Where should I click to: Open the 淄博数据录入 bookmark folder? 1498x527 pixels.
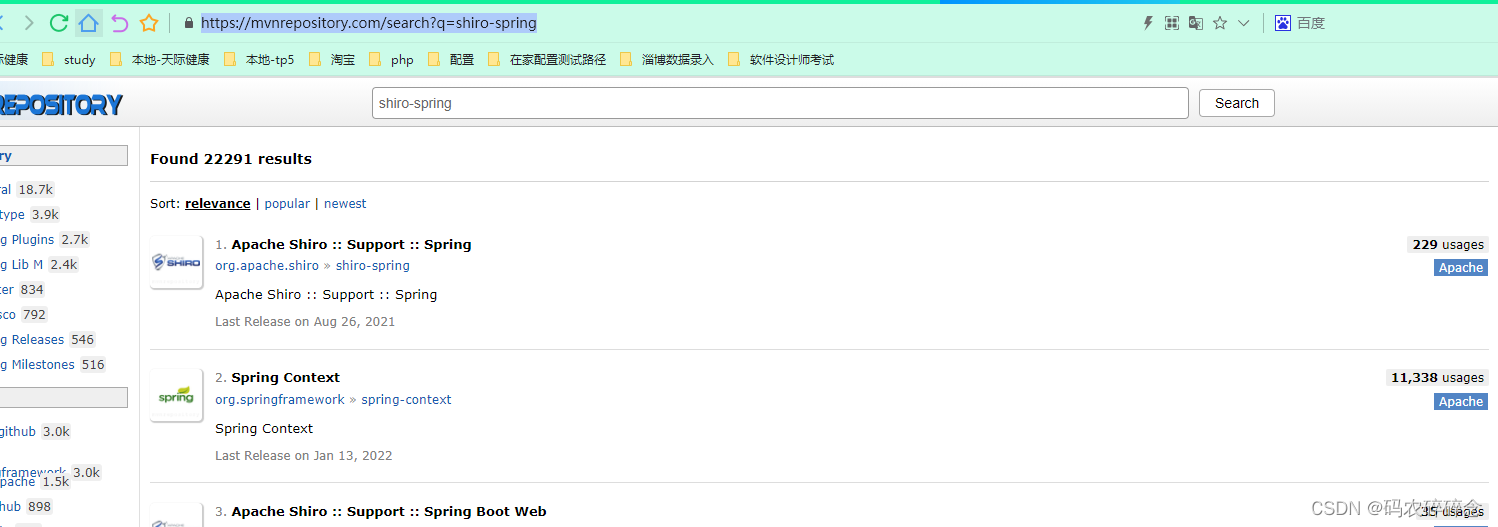[667, 59]
